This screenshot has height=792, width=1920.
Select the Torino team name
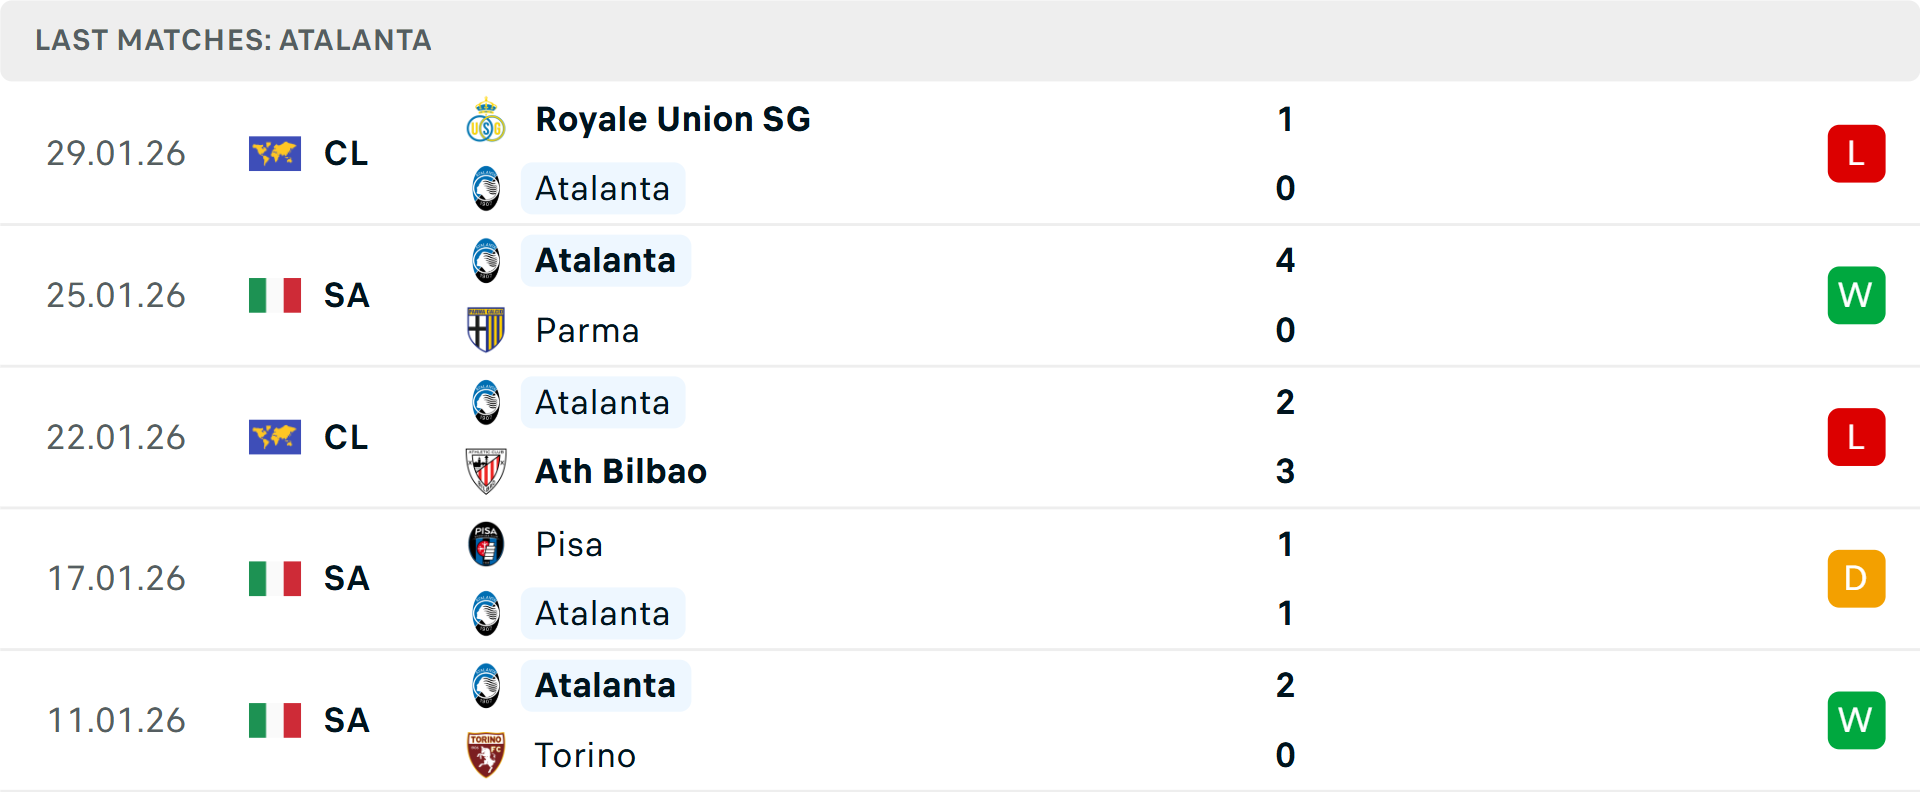pos(585,755)
